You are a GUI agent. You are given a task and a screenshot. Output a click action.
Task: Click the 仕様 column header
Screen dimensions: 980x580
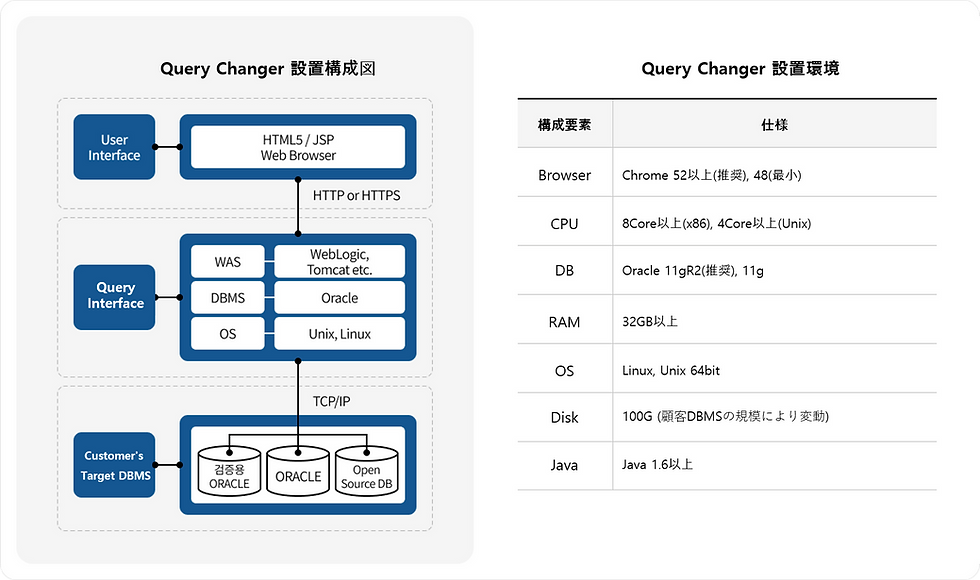(x=774, y=124)
